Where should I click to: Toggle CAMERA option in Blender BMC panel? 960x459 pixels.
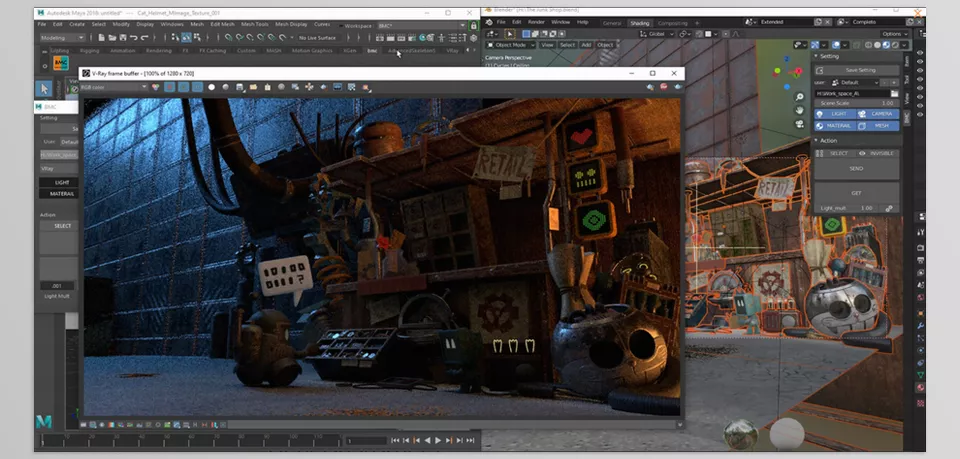coord(877,114)
